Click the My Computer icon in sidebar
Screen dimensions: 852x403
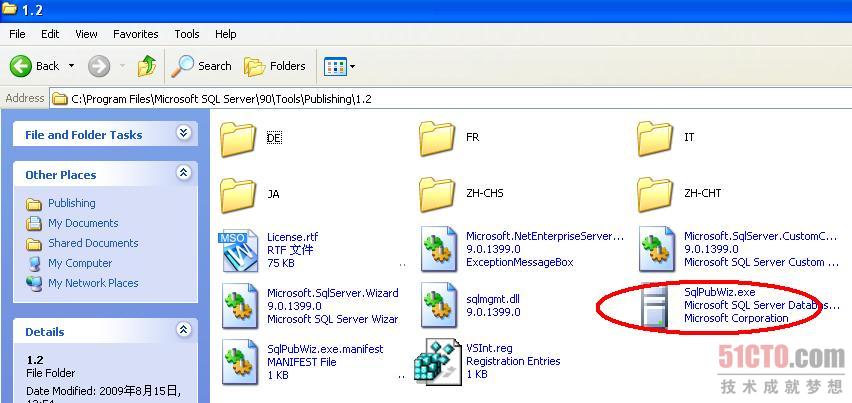[x=34, y=264]
